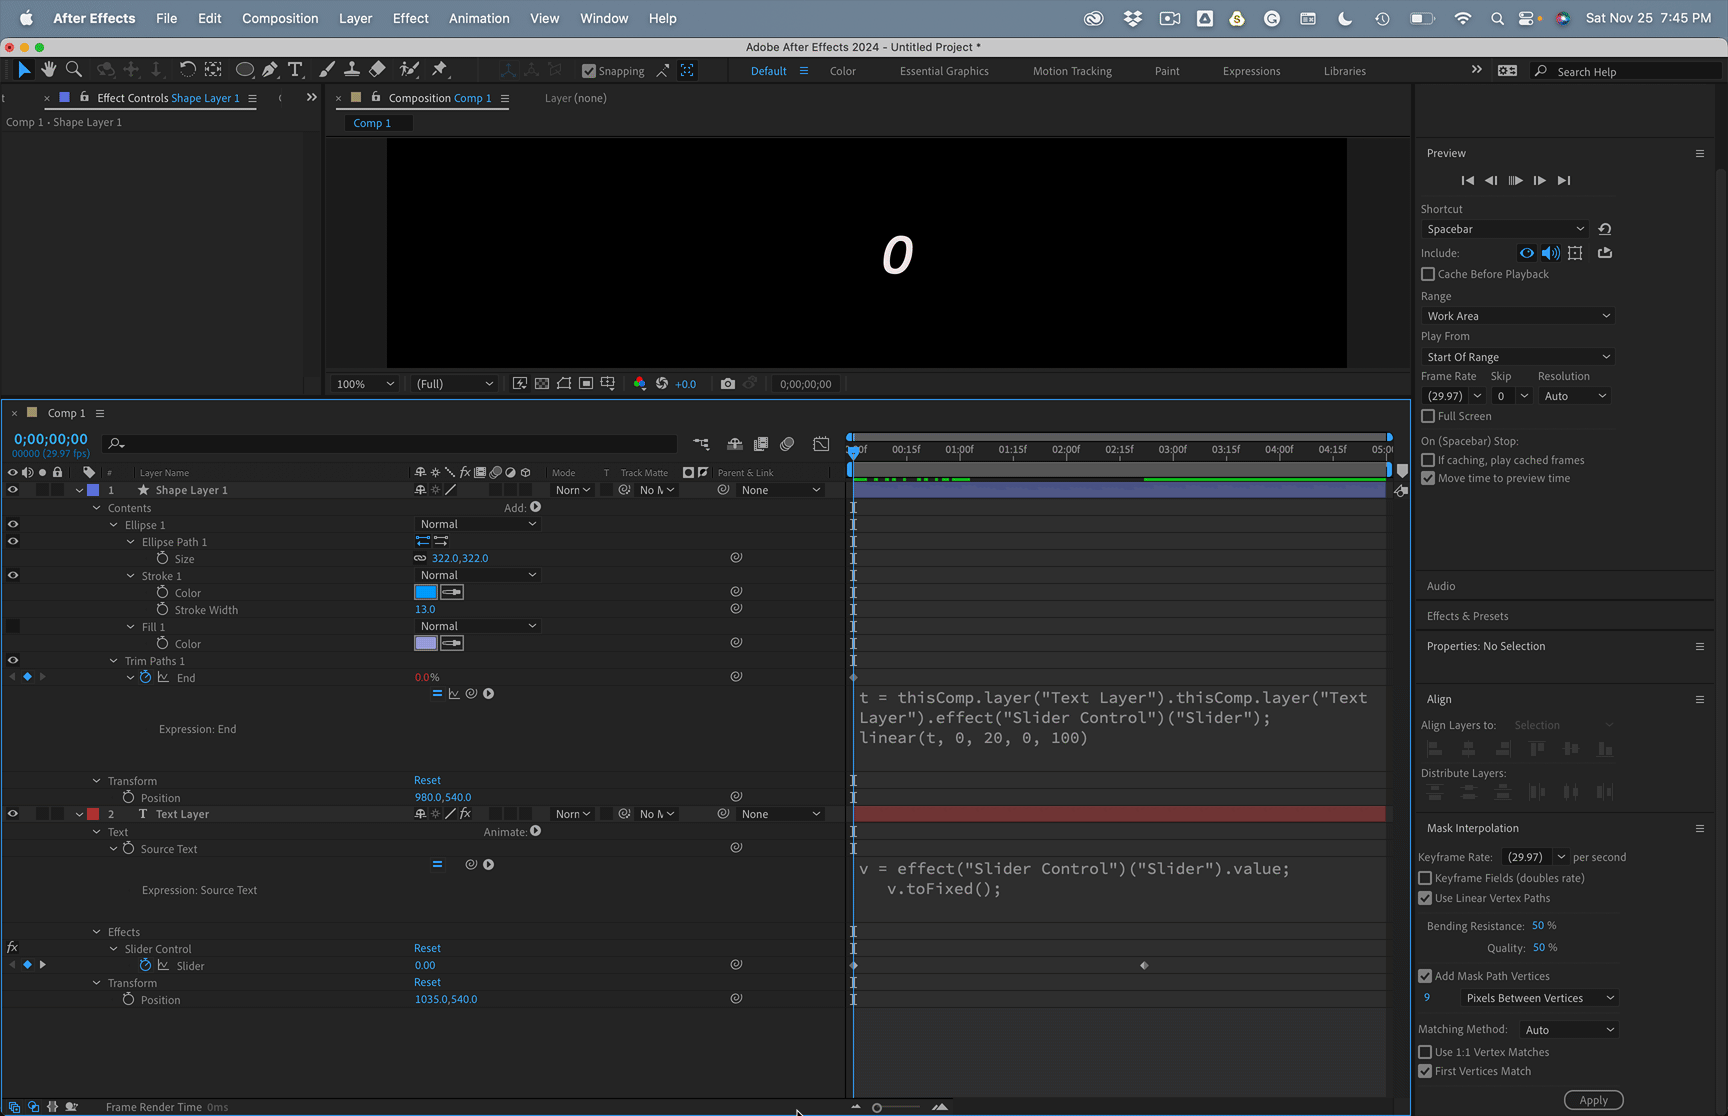Enable motion blur for the composition
Screen dimensions: 1728x1116
[787, 444]
